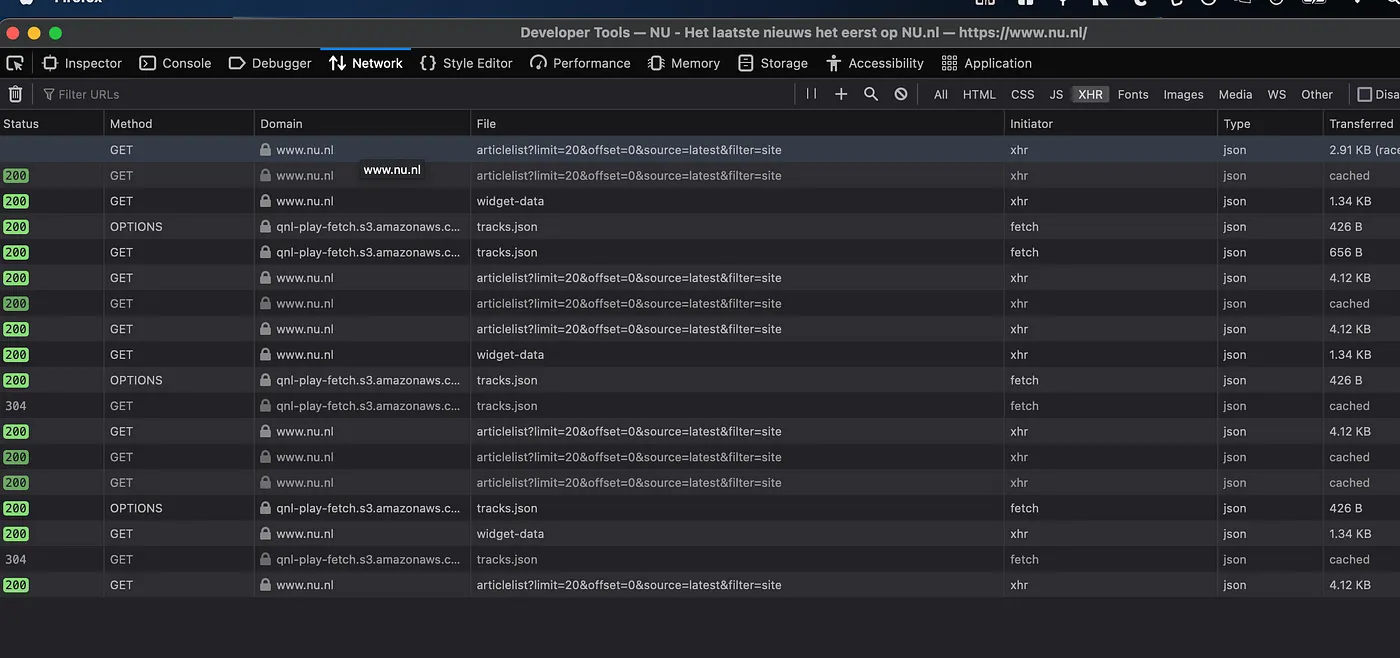Enable the Images request filter
1400x658 pixels.
coord(1183,94)
